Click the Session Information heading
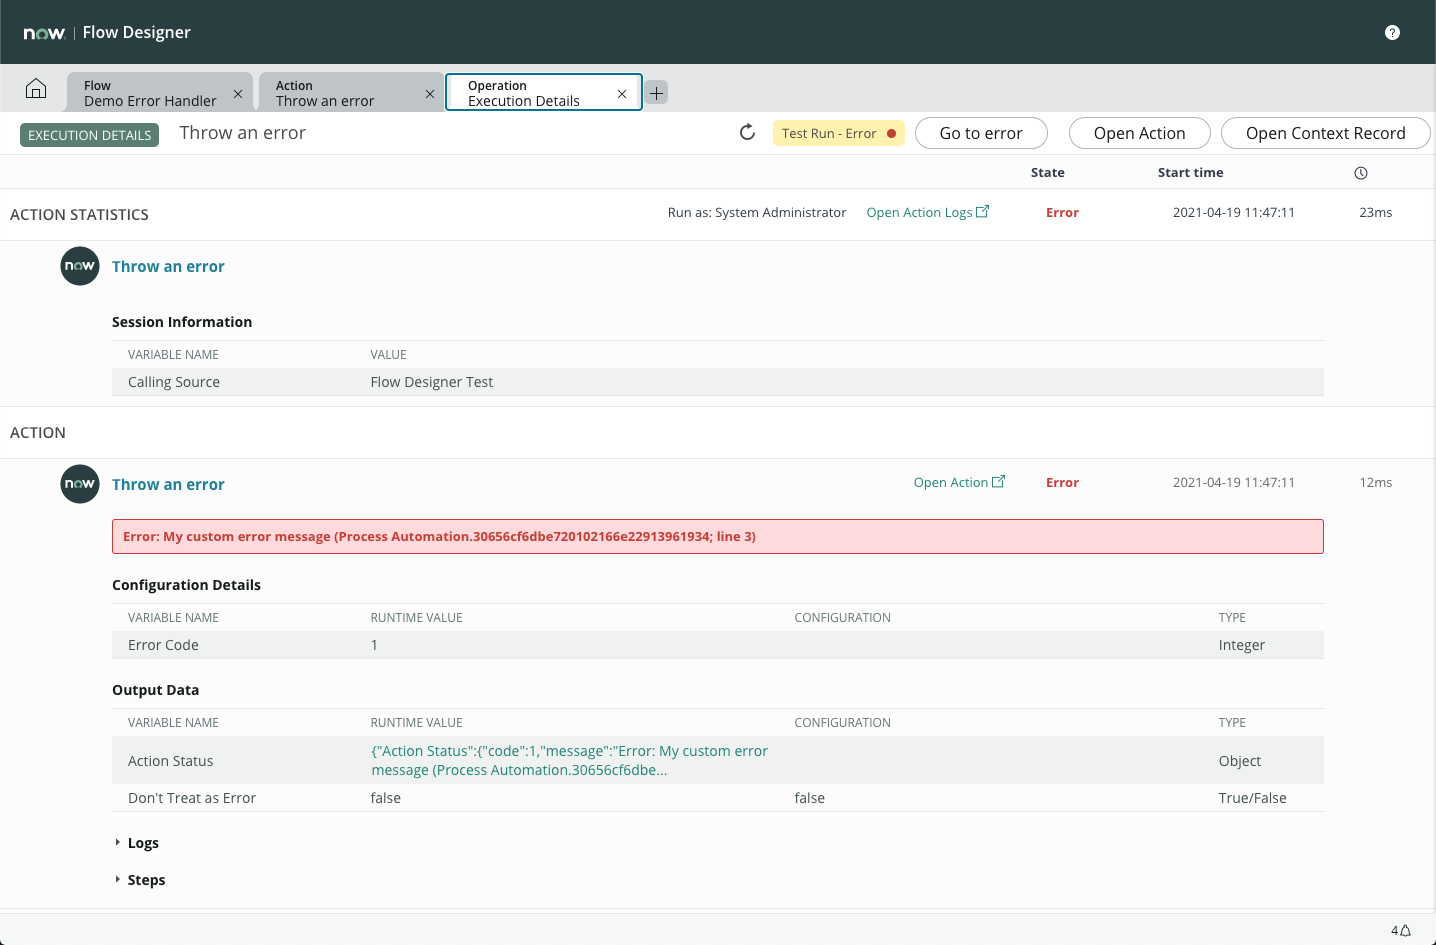This screenshot has height=945, width=1436. point(182,322)
